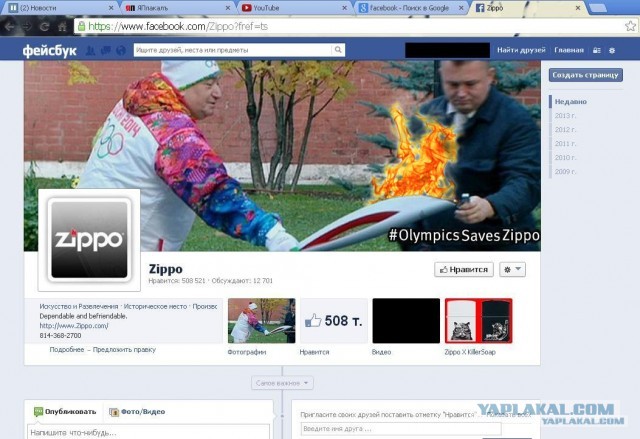The height and width of the screenshot is (439, 640).
Task: Select the Опубликовать composer tab
Action: pyautogui.click(x=65, y=411)
